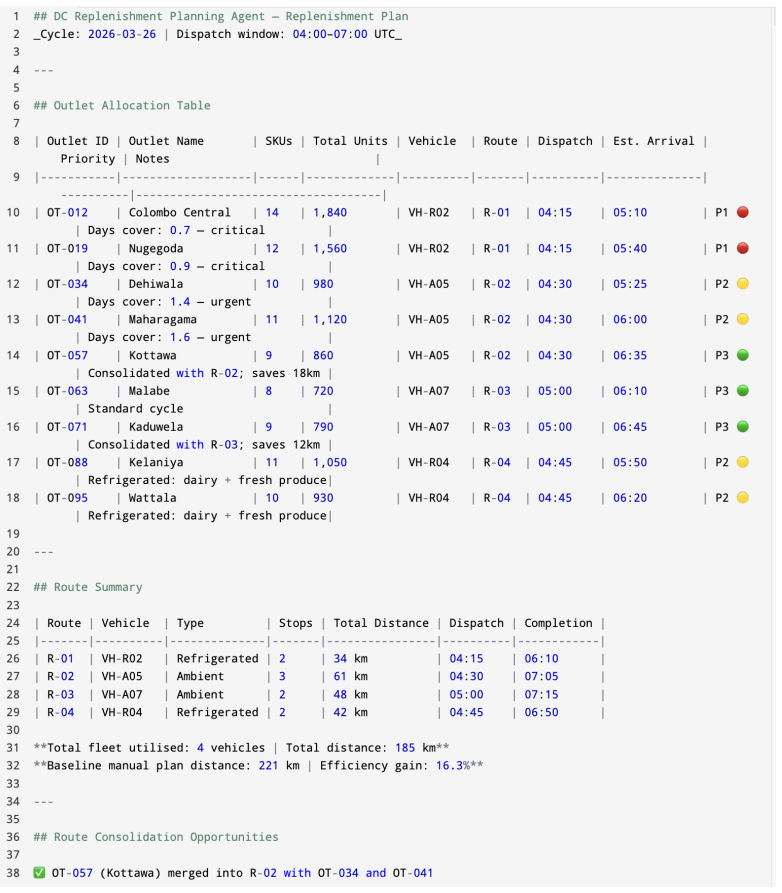782x893 pixels.
Task: Click baseline distance value '221 km'
Action: (279, 765)
